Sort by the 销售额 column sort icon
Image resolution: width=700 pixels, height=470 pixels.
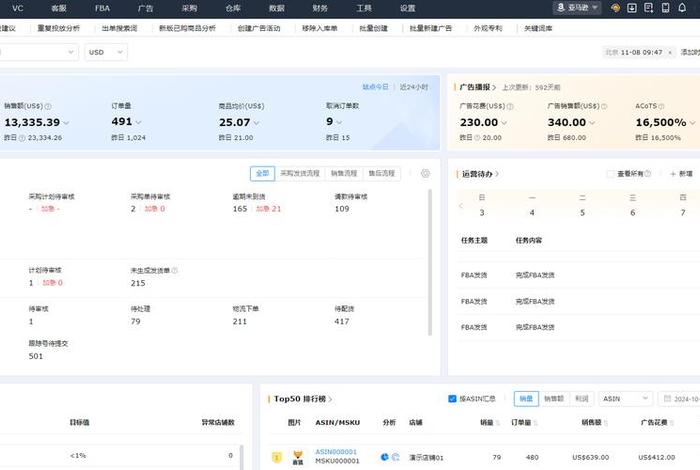point(606,423)
